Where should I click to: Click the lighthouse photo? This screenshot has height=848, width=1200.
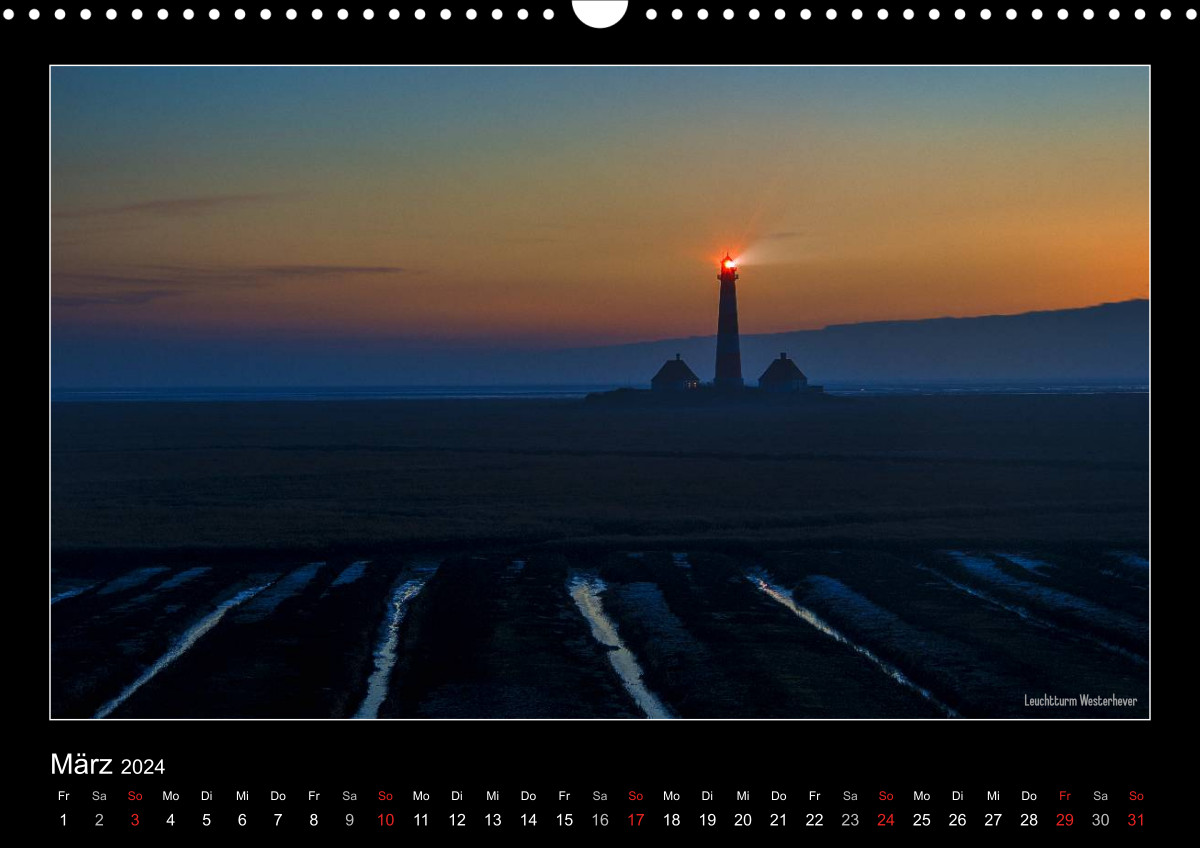[x=600, y=392]
